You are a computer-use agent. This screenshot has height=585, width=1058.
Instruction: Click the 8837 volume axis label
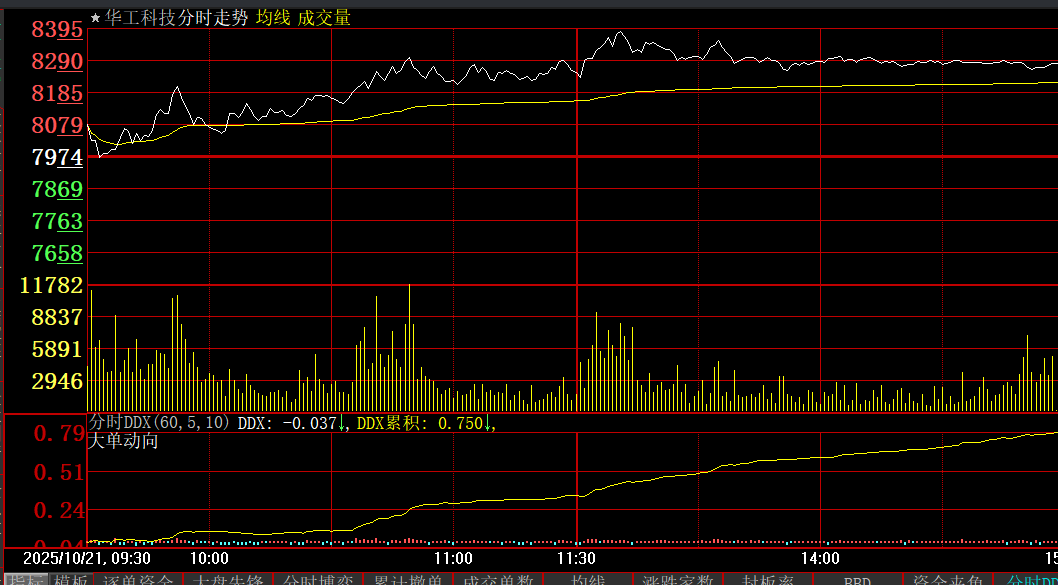pyautogui.click(x=57, y=317)
